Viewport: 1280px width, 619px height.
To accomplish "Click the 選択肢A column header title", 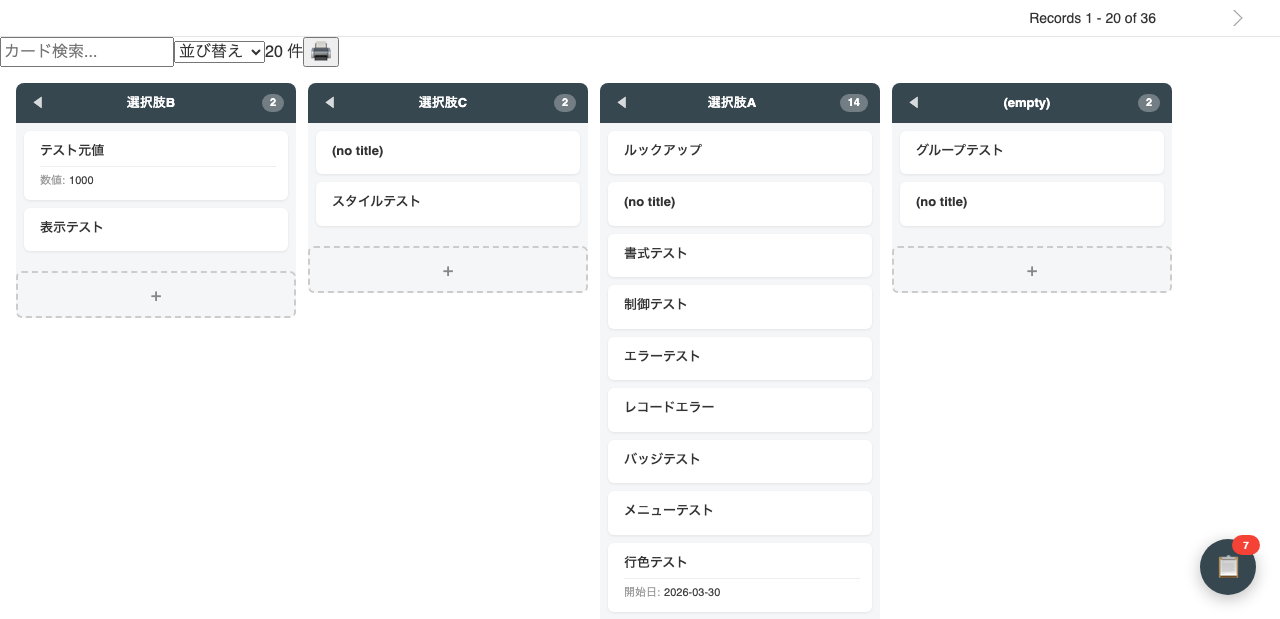I will pos(732,103).
